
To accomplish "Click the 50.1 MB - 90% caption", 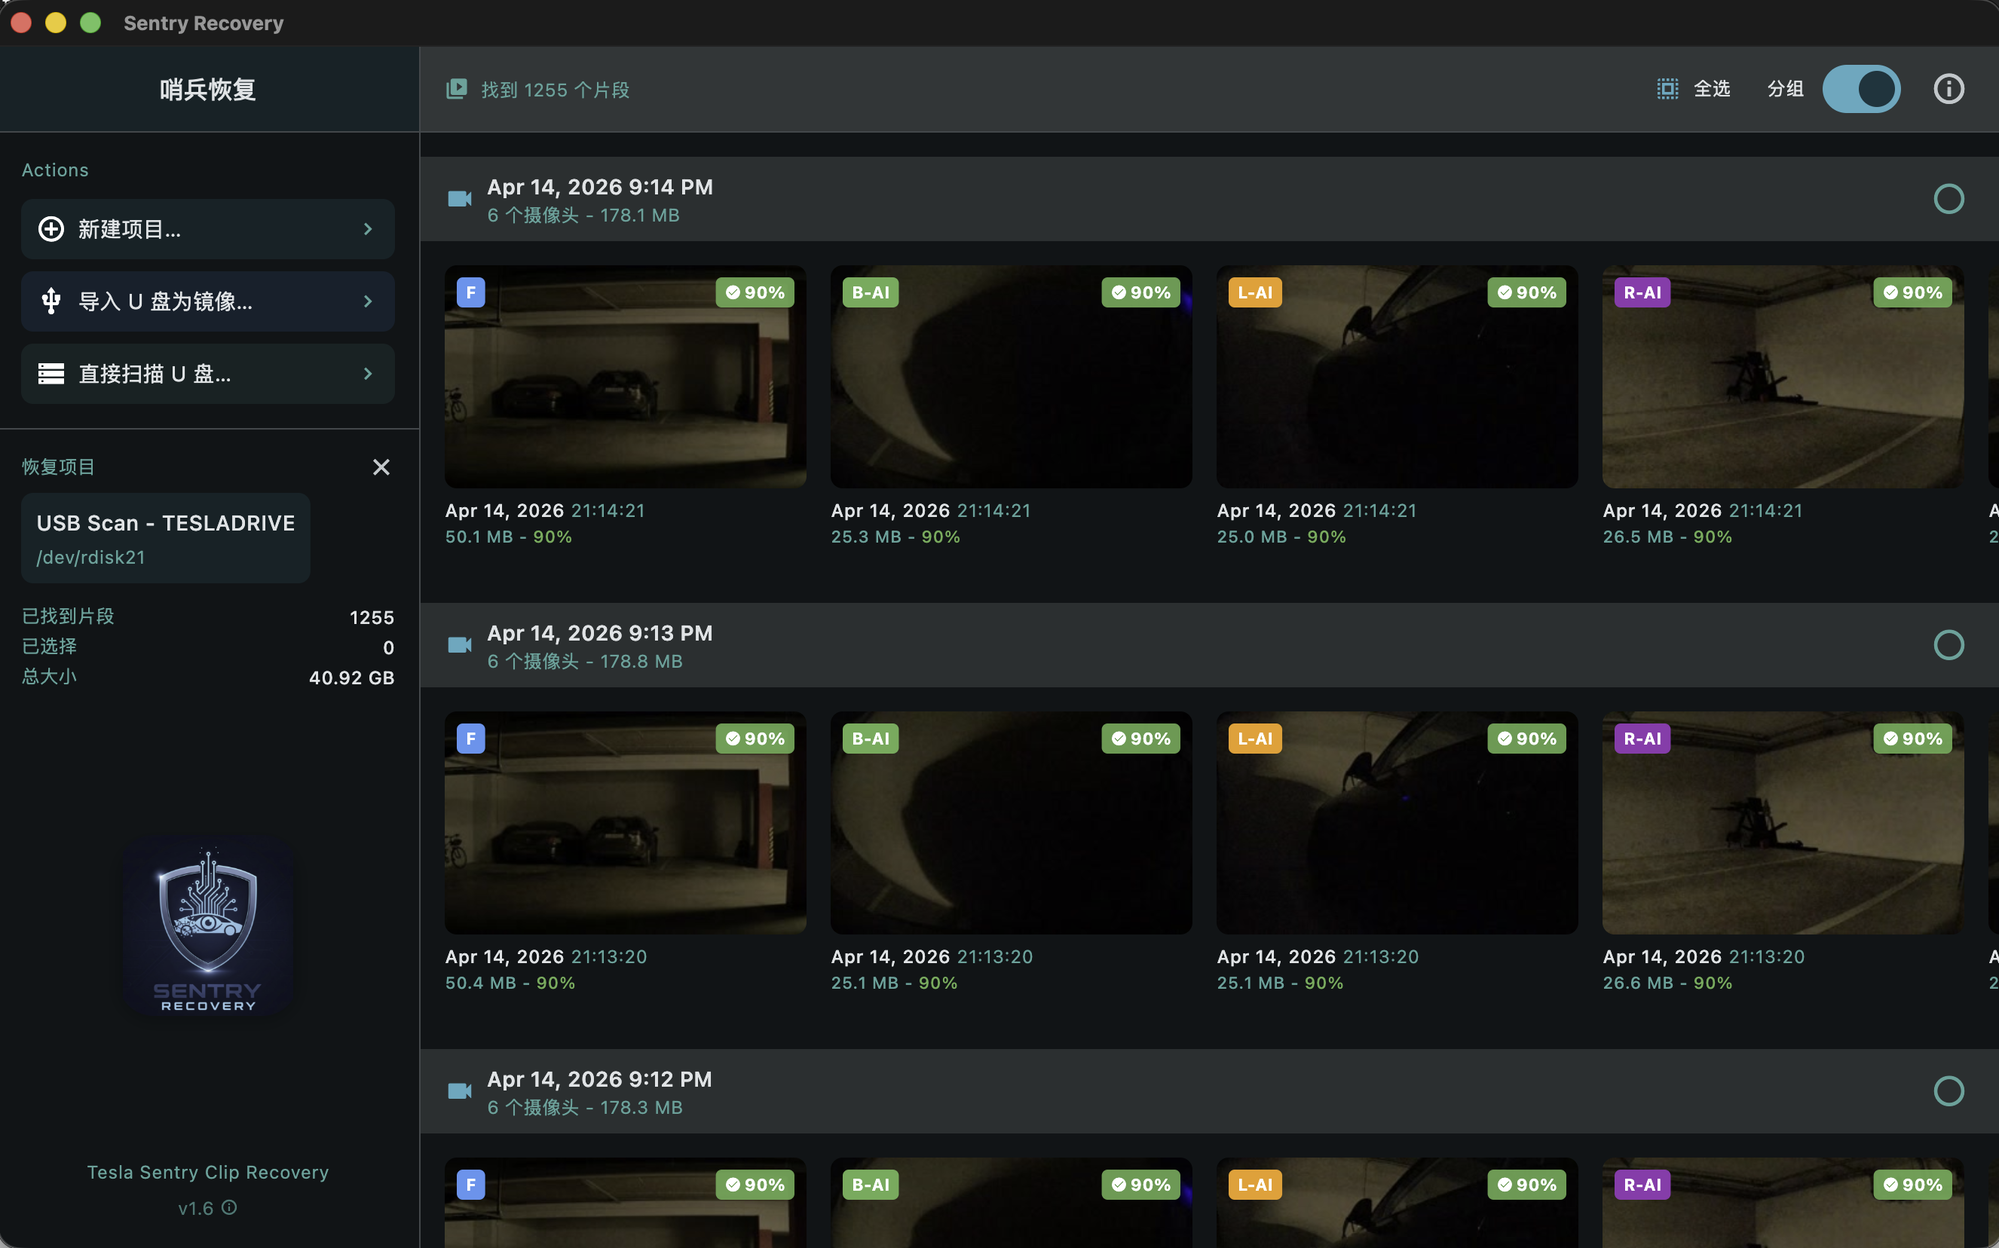I will pyautogui.click(x=509, y=537).
